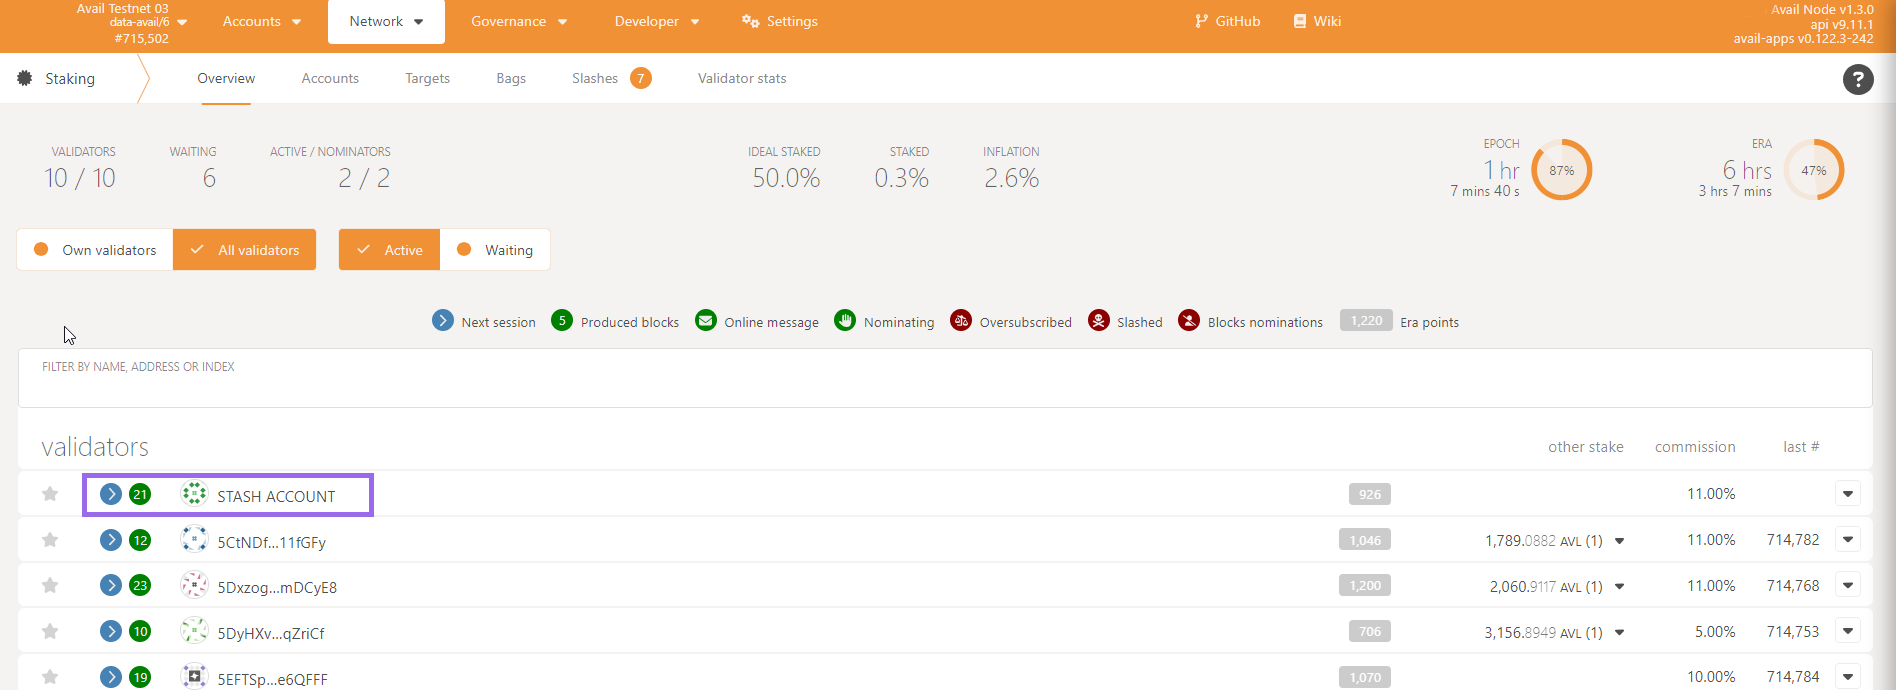Image resolution: width=1896 pixels, height=690 pixels.
Task: Switch to the Targets tab
Action: click(x=427, y=78)
